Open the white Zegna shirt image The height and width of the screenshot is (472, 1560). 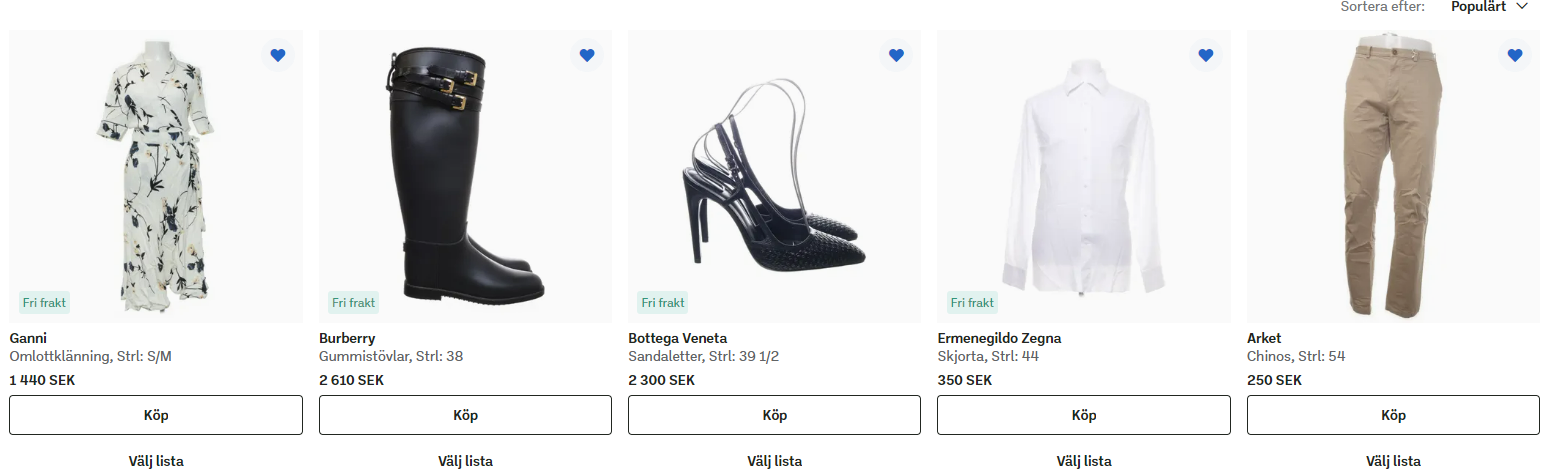[1084, 176]
